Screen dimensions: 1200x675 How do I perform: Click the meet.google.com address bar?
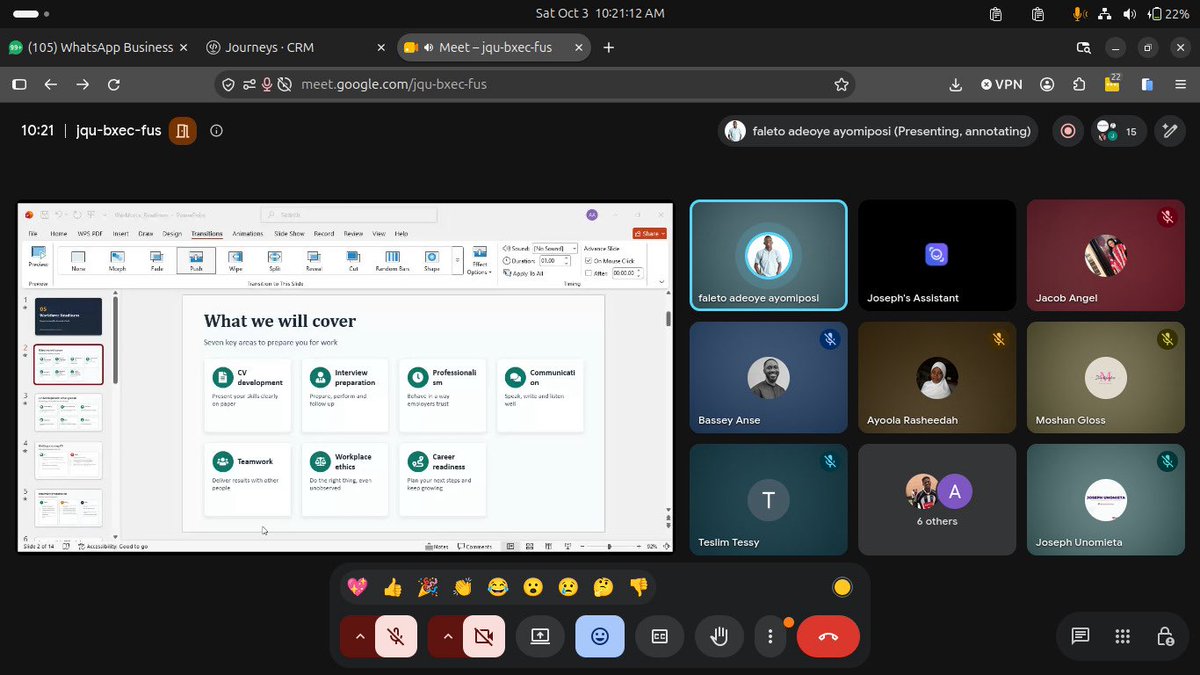coord(536,84)
